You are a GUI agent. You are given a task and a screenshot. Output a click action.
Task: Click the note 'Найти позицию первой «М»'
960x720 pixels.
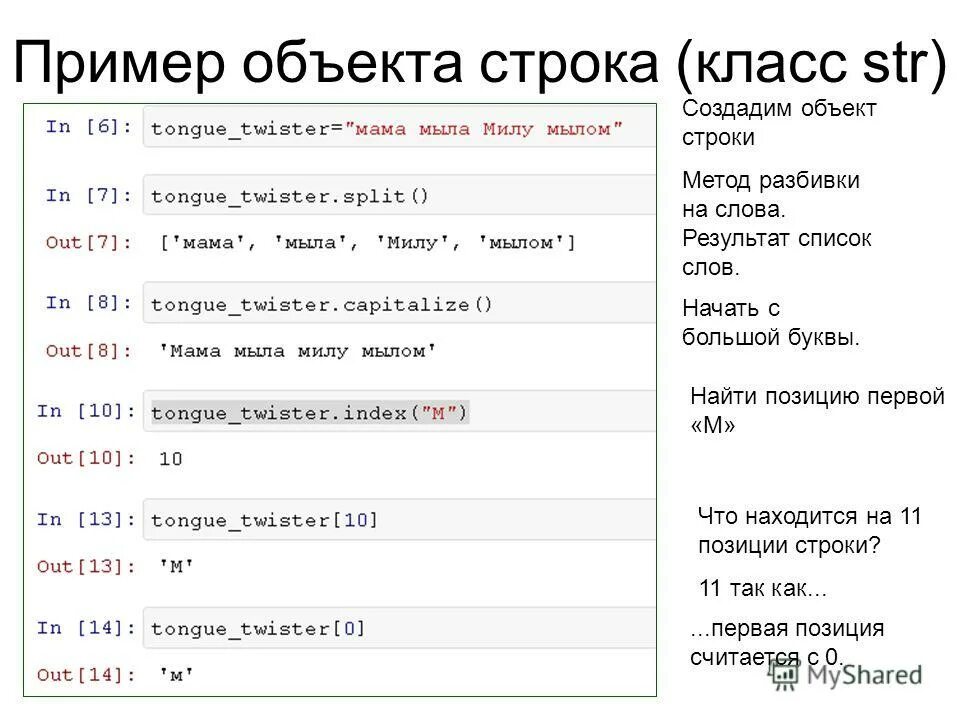tap(817, 411)
